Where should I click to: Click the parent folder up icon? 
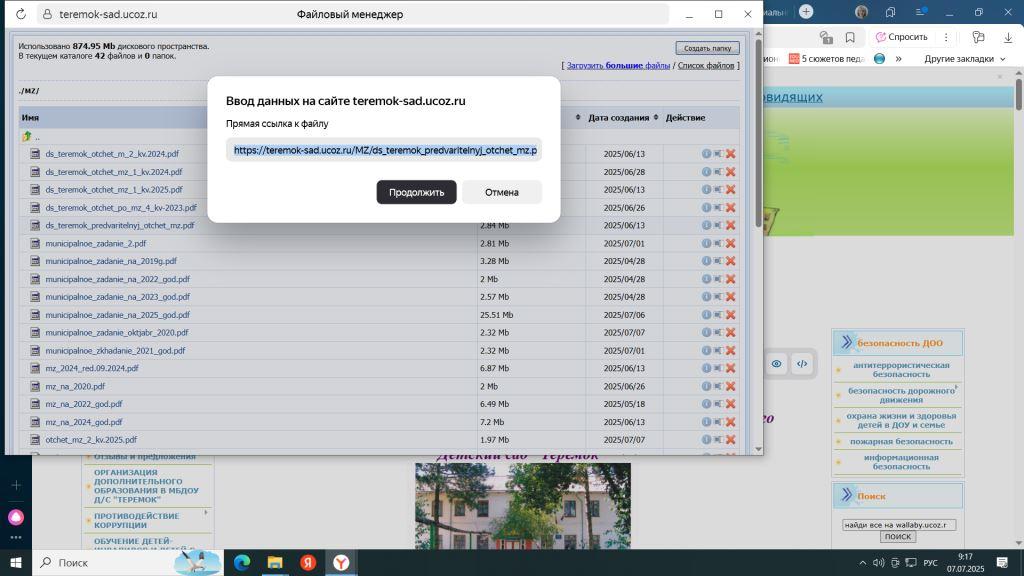[x=27, y=137]
